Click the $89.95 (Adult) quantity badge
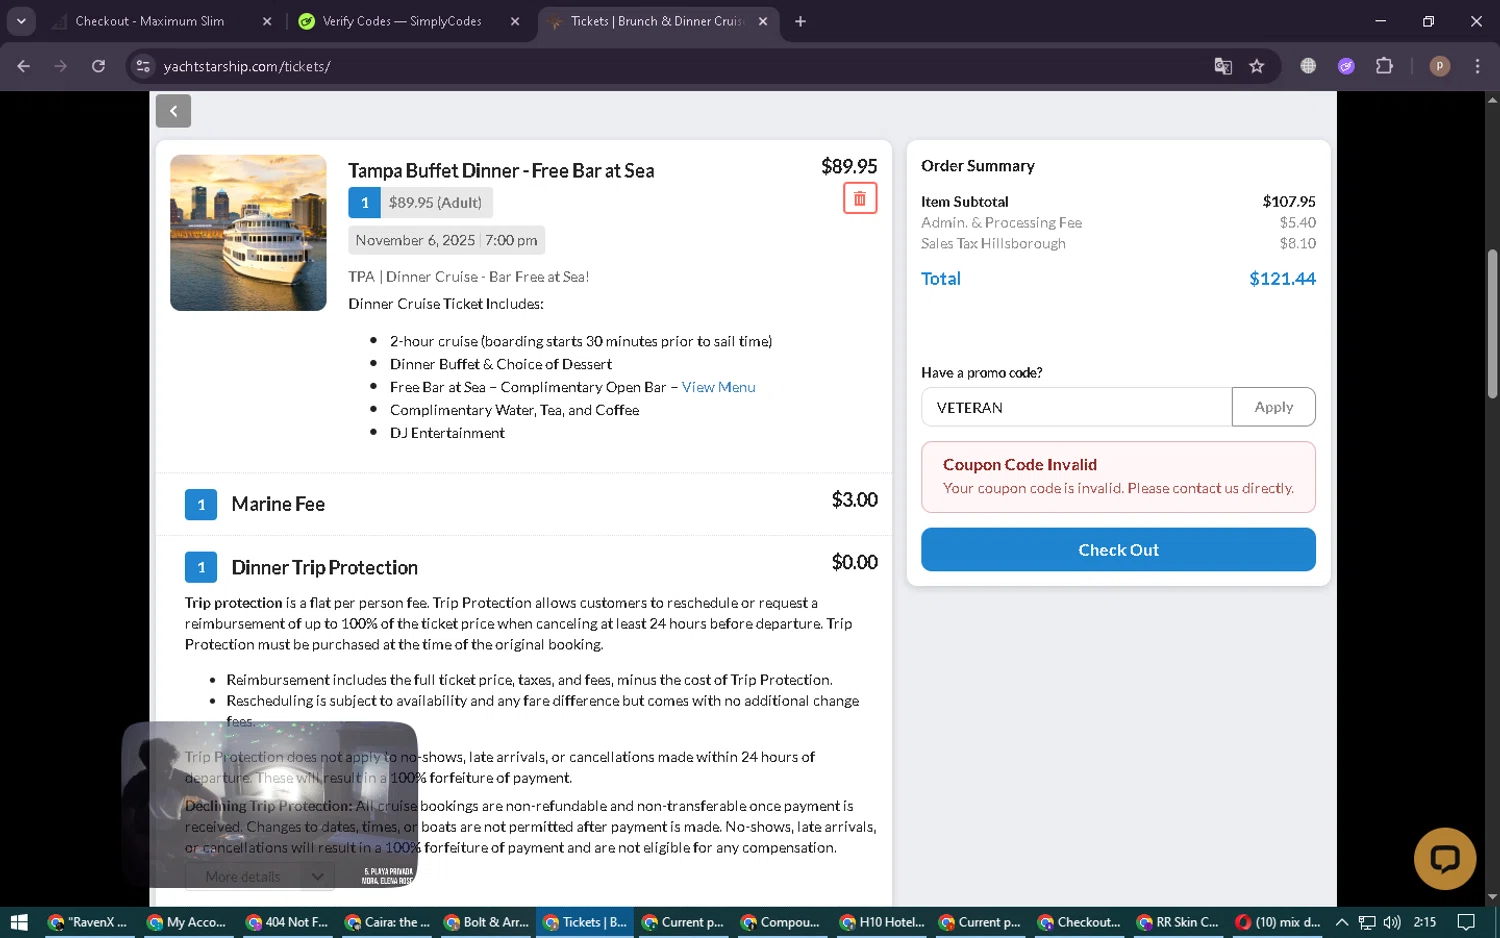The height and width of the screenshot is (938, 1500). [420, 202]
